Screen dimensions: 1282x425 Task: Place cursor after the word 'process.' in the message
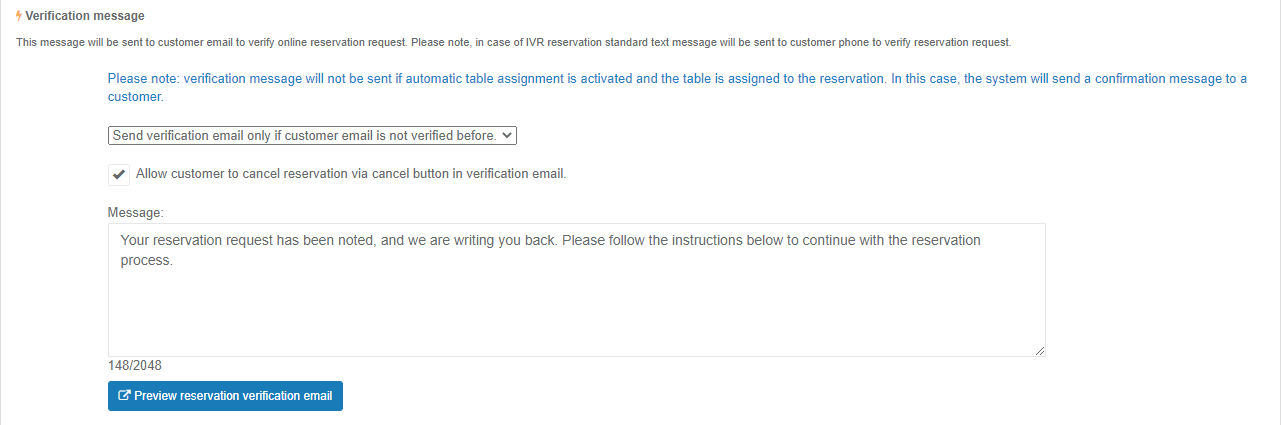175,260
